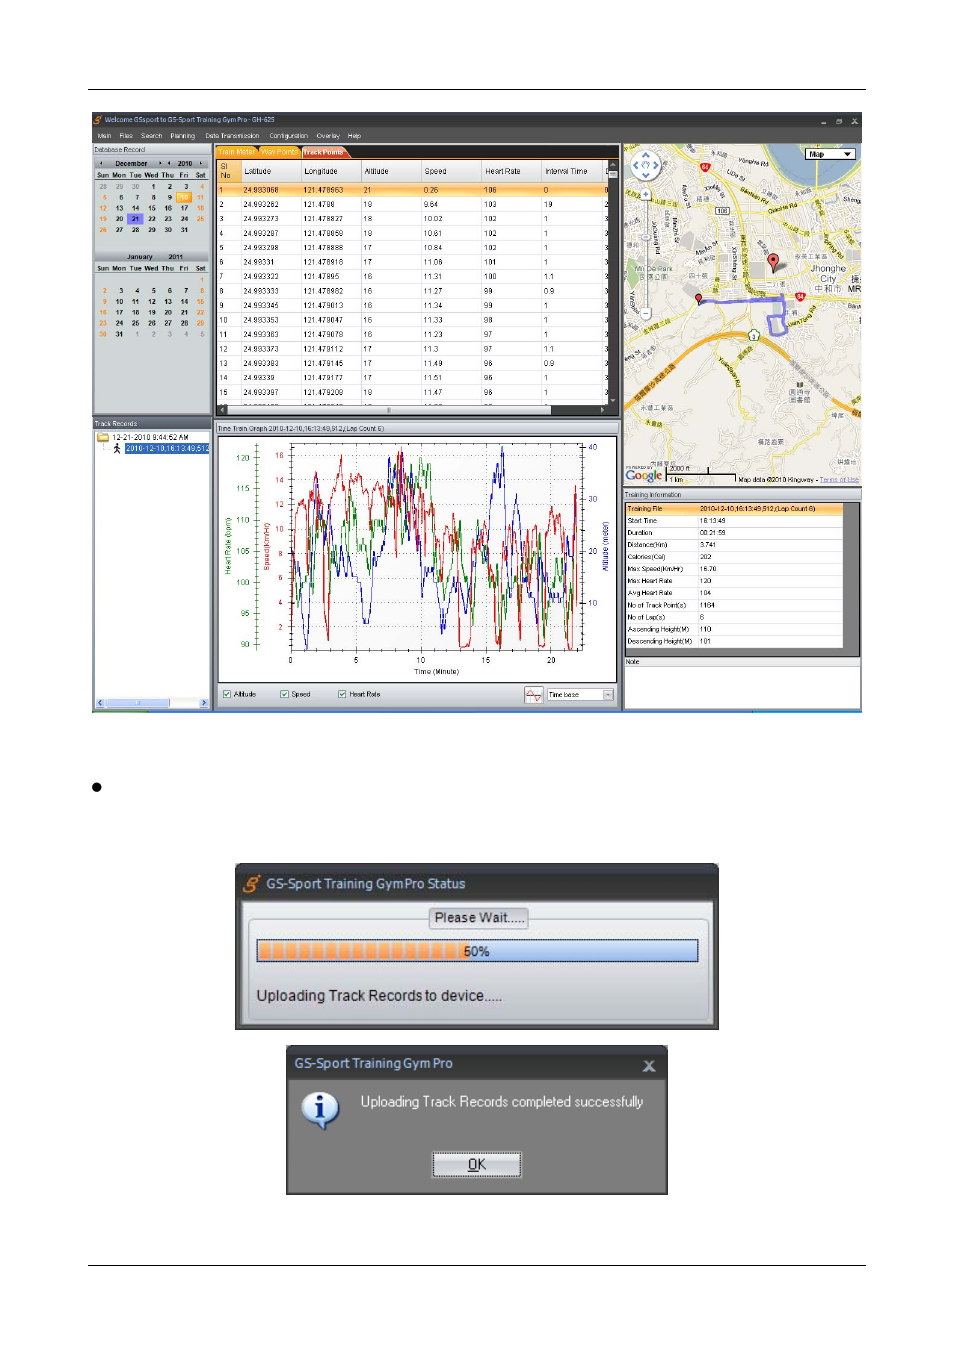This screenshot has height=1350, width=954.
Task: Open the Terms of Use map link
Action: pos(839,480)
